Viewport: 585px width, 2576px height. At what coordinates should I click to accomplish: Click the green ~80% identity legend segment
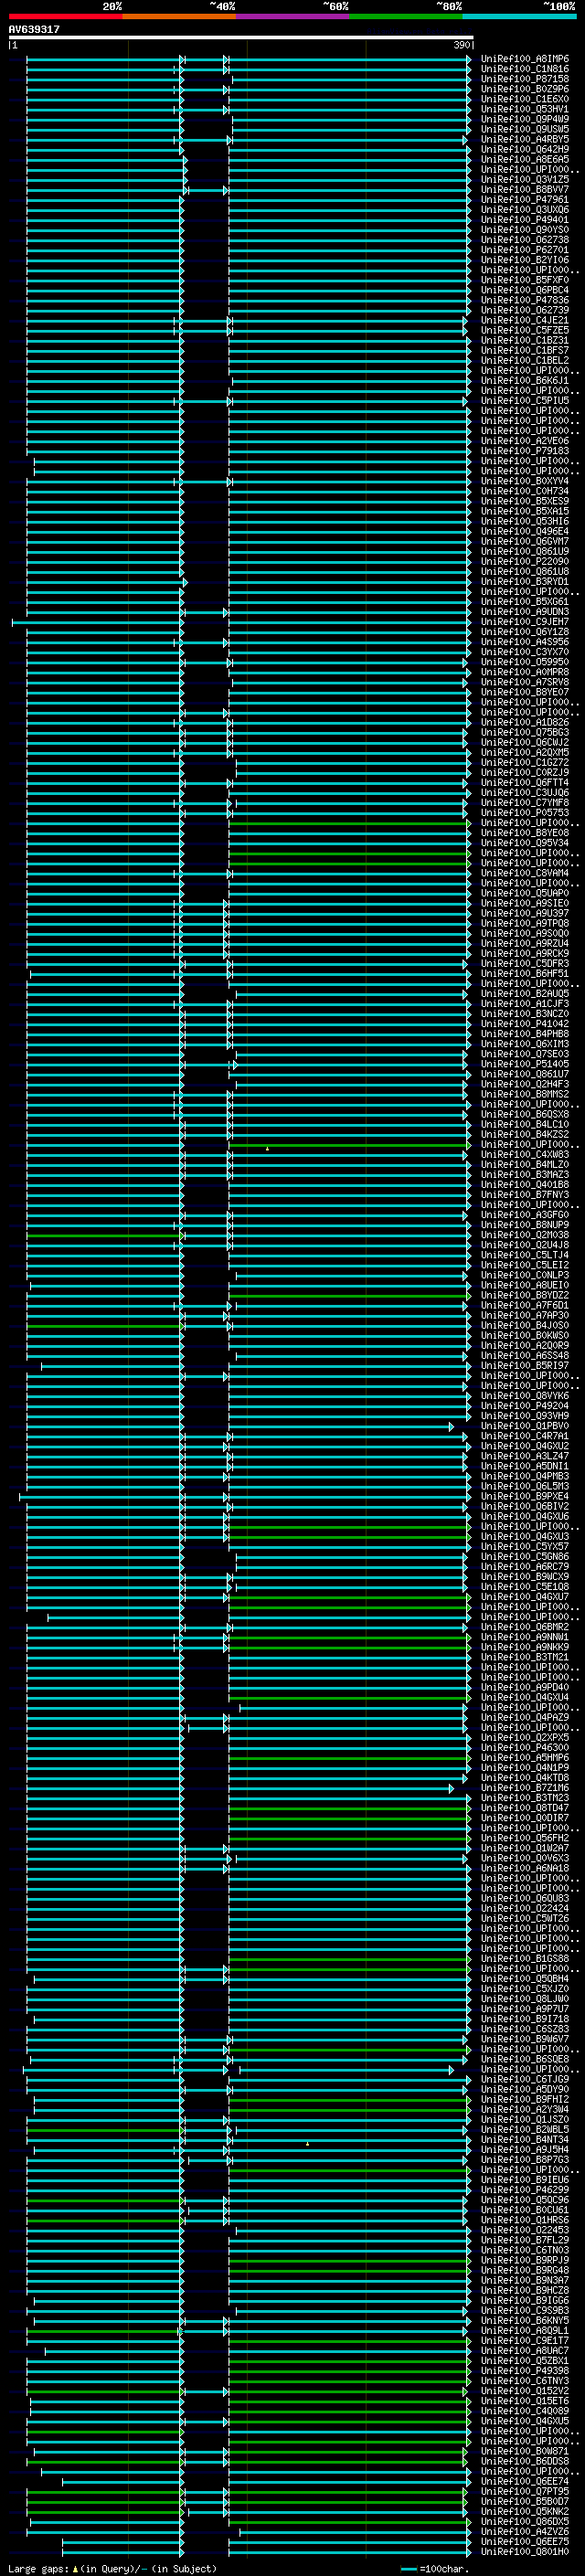[406, 16]
